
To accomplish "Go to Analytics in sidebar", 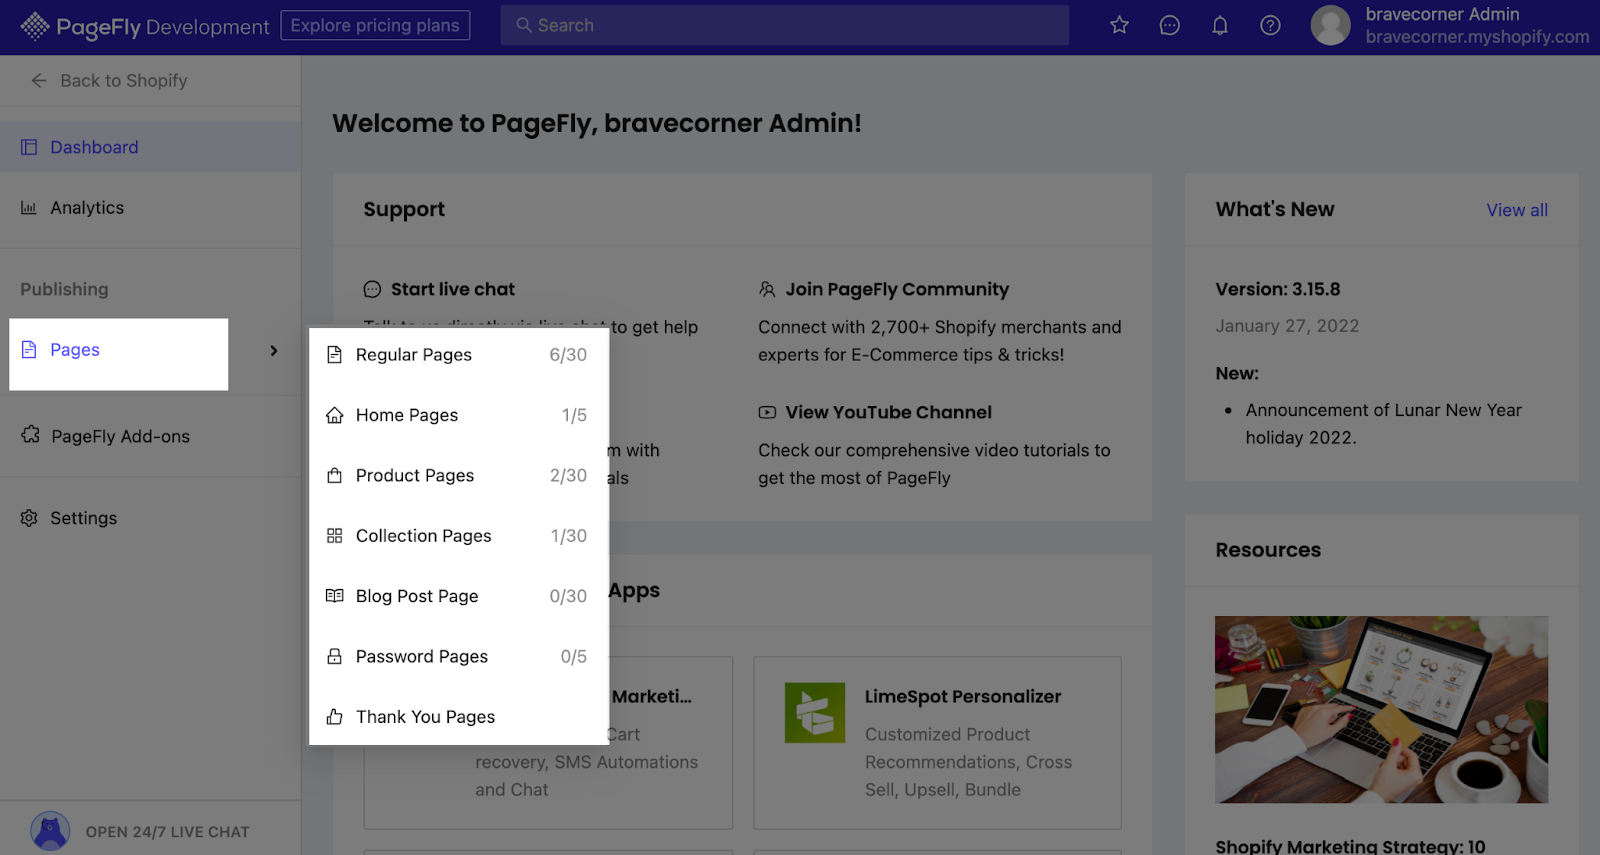I will [x=150, y=207].
